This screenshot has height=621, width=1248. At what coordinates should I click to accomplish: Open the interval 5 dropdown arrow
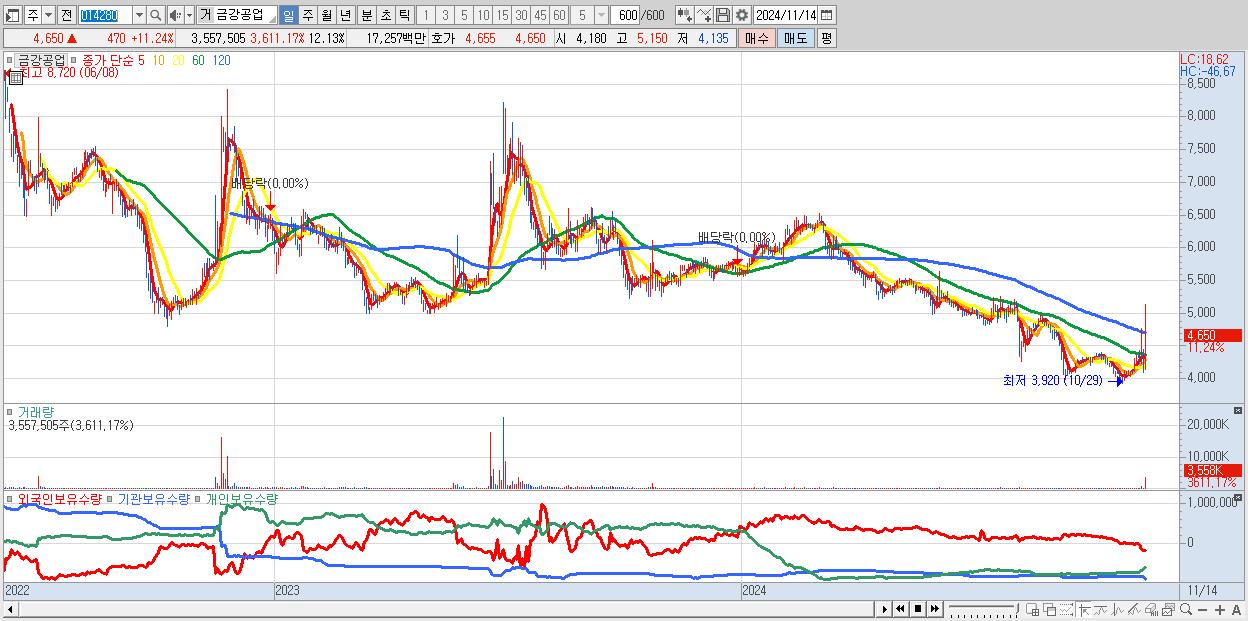[600, 15]
